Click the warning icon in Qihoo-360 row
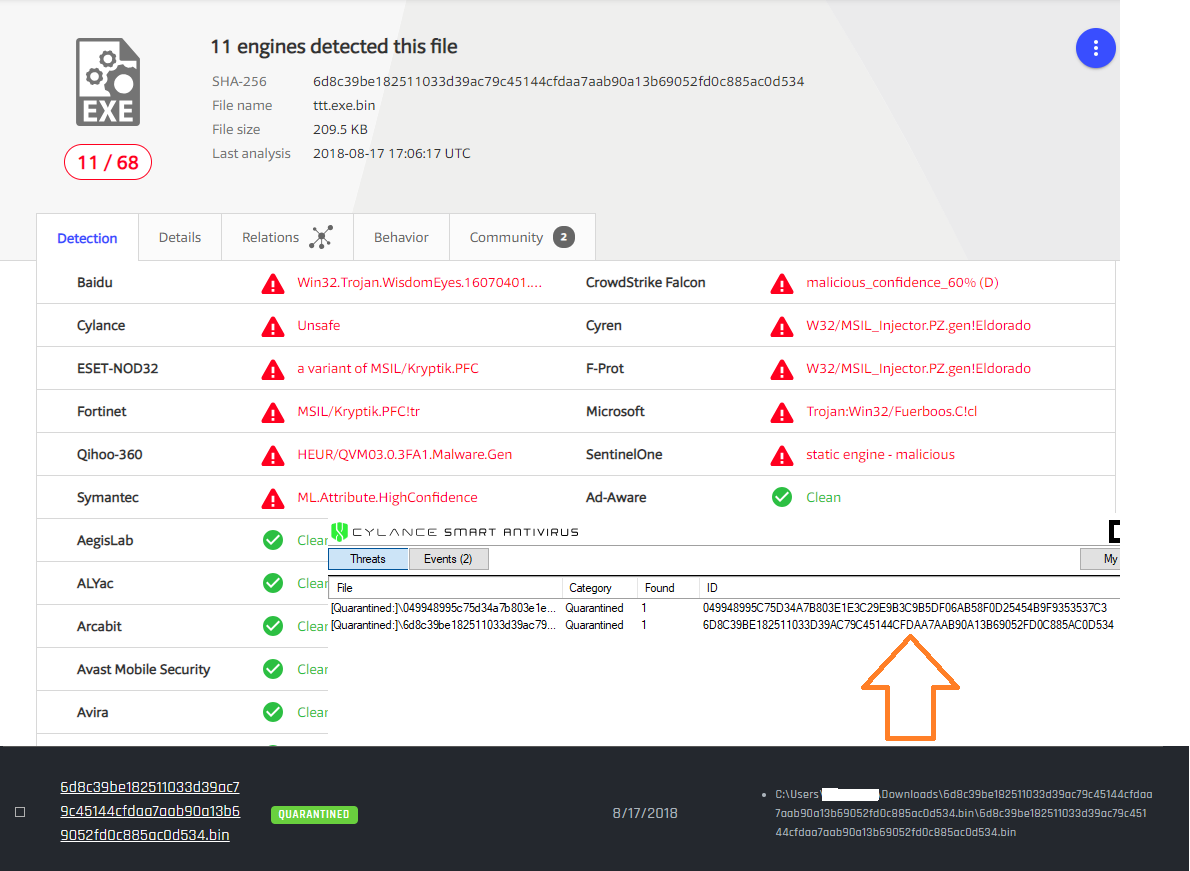Image resolution: width=1190 pixels, height=871 pixels. pos(272,456)
